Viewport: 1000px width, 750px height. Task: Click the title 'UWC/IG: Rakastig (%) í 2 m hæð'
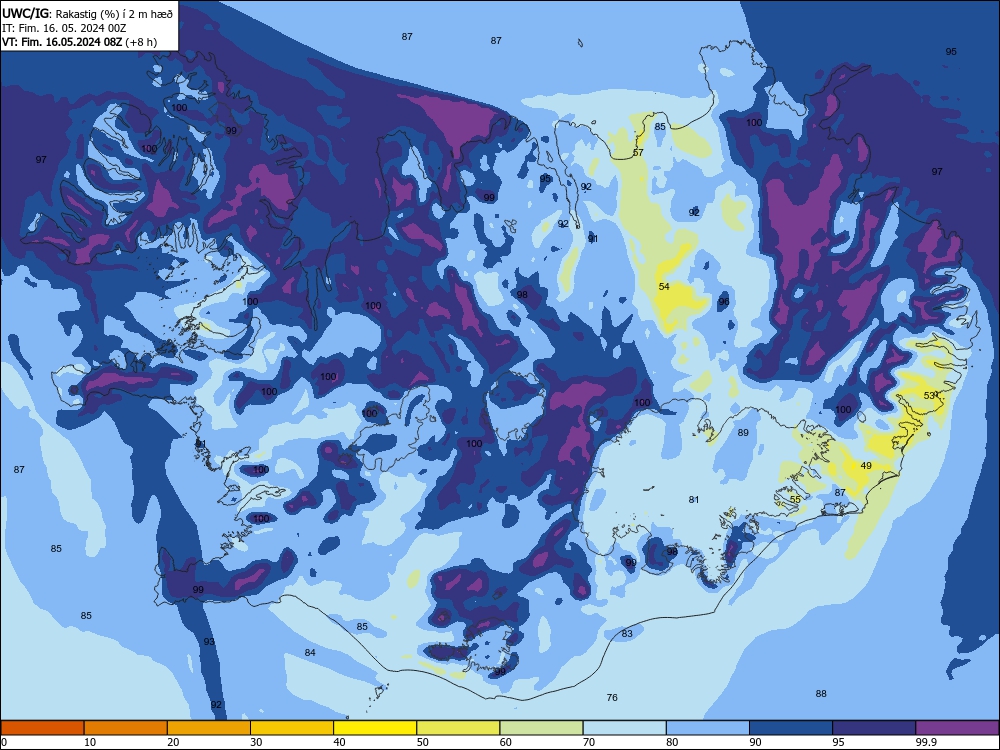(x=87, y=13)
